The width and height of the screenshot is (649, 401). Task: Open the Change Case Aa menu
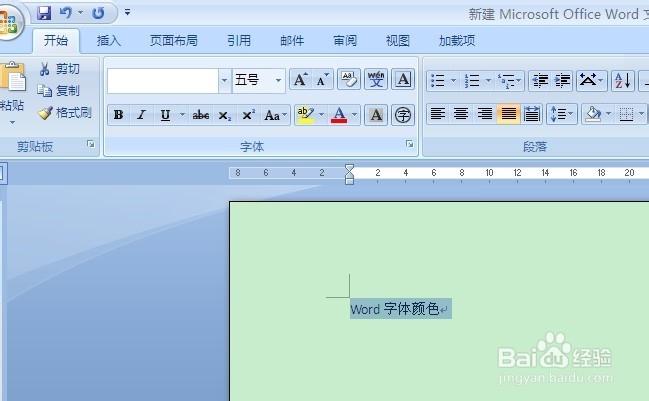click(x=275, y=115)
